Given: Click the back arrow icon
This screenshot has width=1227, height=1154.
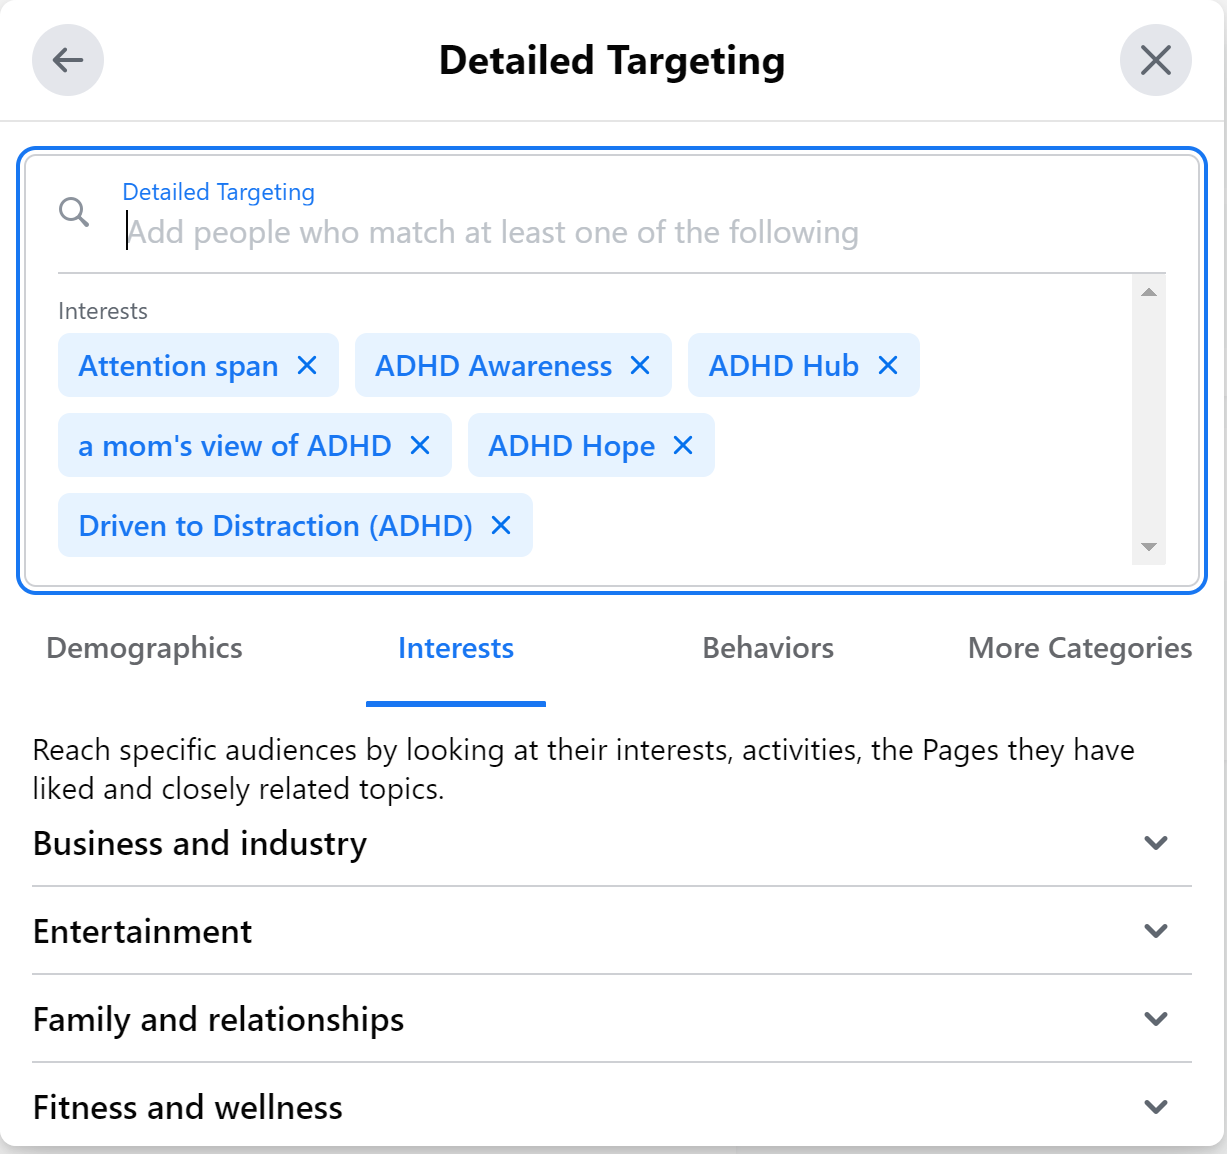Looking at the screenshot, I should (68, 60).
